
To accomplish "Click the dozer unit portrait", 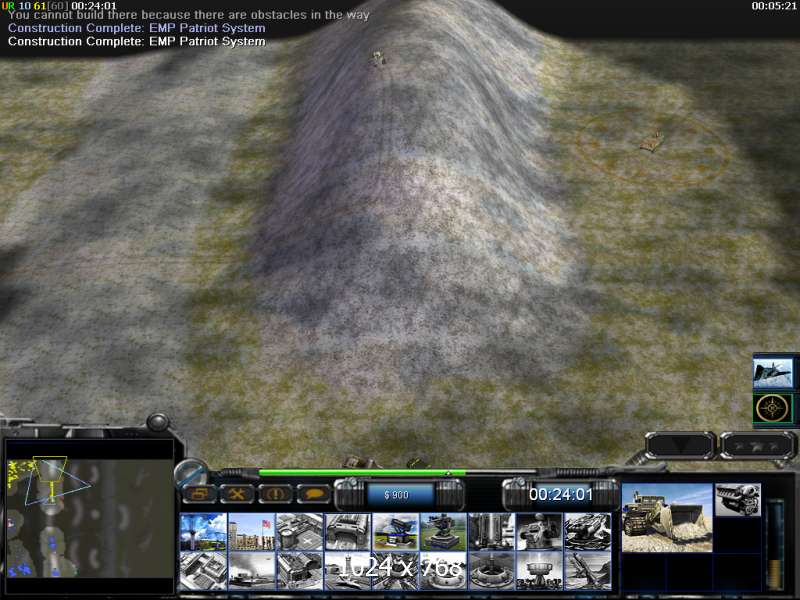I will pos(667,518).
